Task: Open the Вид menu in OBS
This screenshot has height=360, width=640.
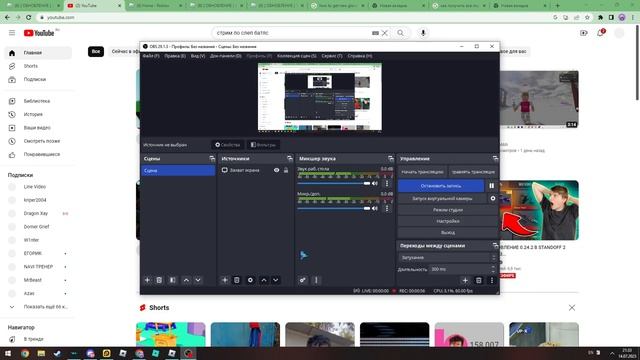Action: coord(198,56)
